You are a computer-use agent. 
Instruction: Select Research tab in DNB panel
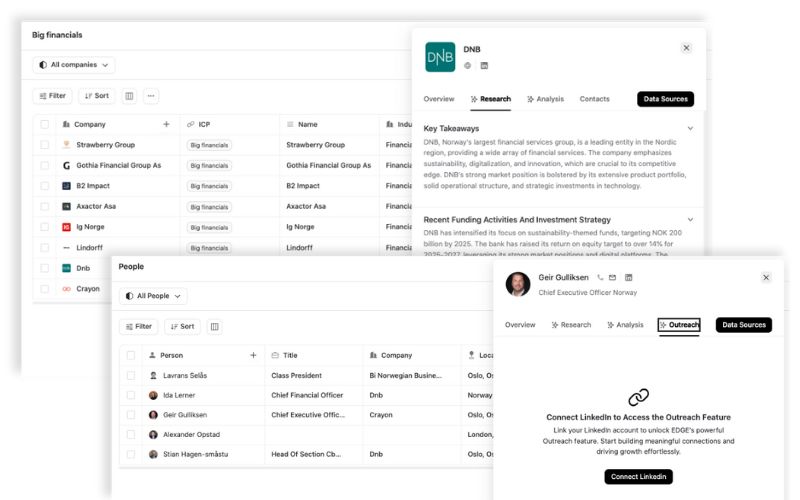[x=491, y=99]
